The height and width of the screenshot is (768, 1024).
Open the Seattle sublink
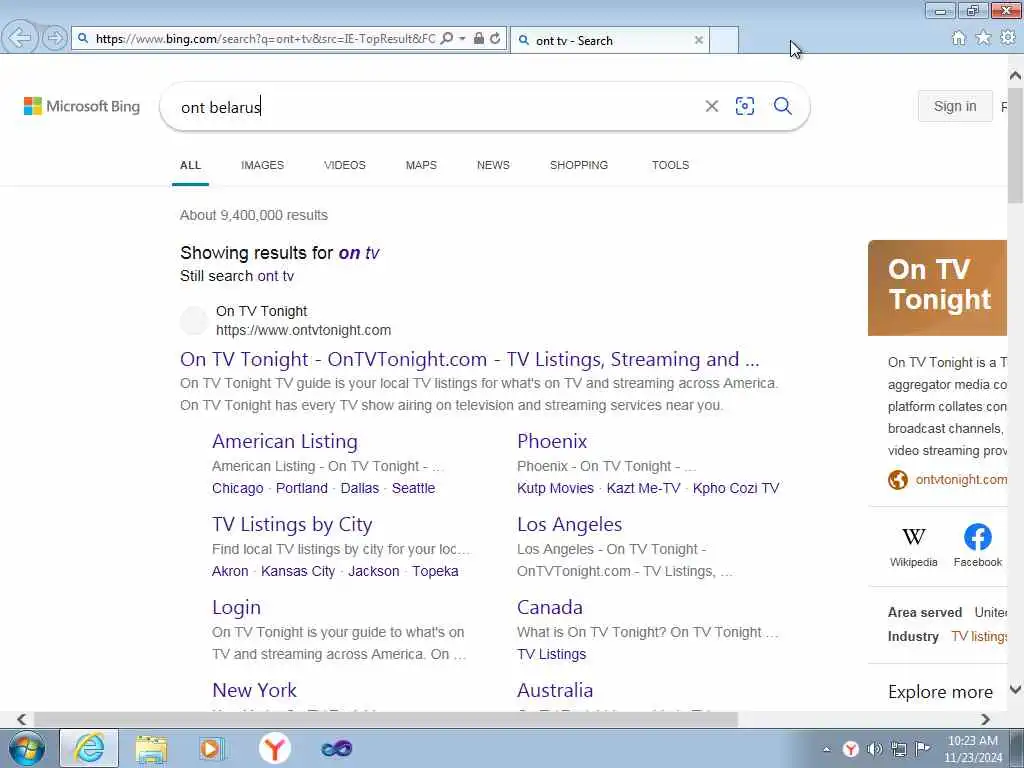point(413,488)
